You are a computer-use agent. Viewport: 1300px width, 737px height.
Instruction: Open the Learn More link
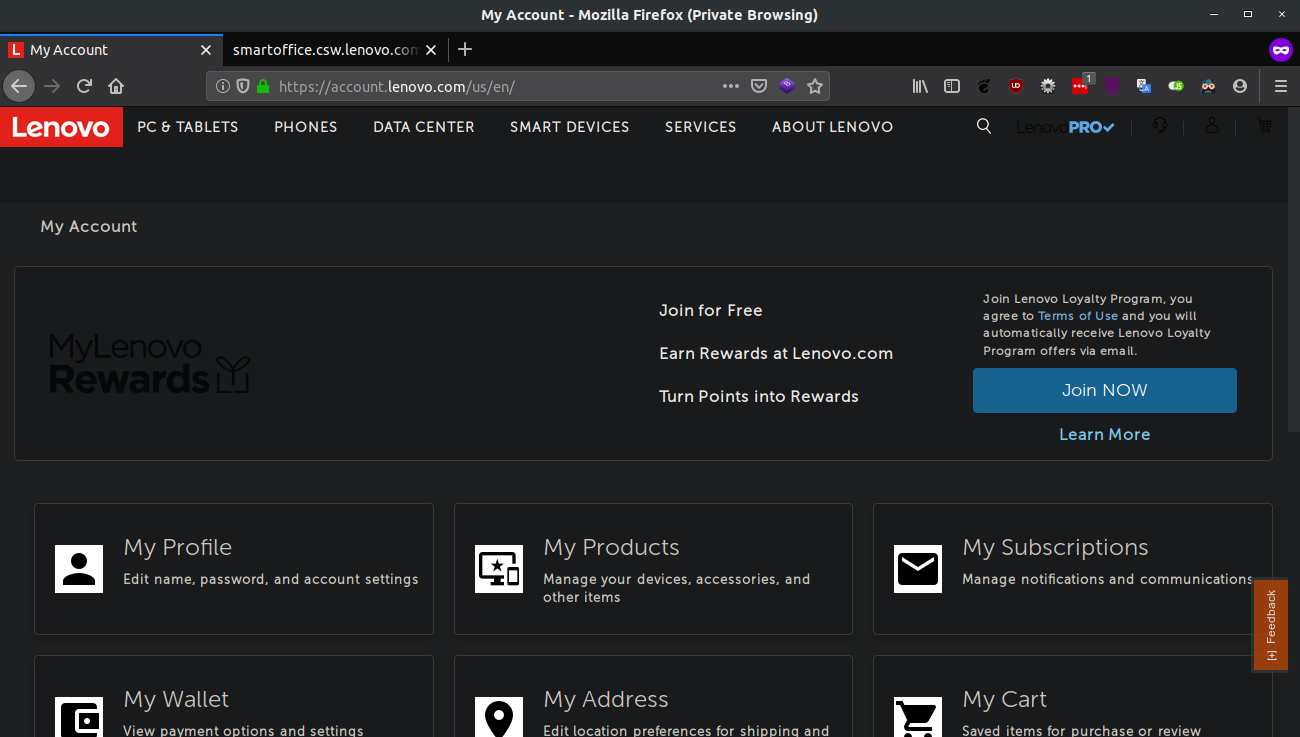coord(1105,434)
